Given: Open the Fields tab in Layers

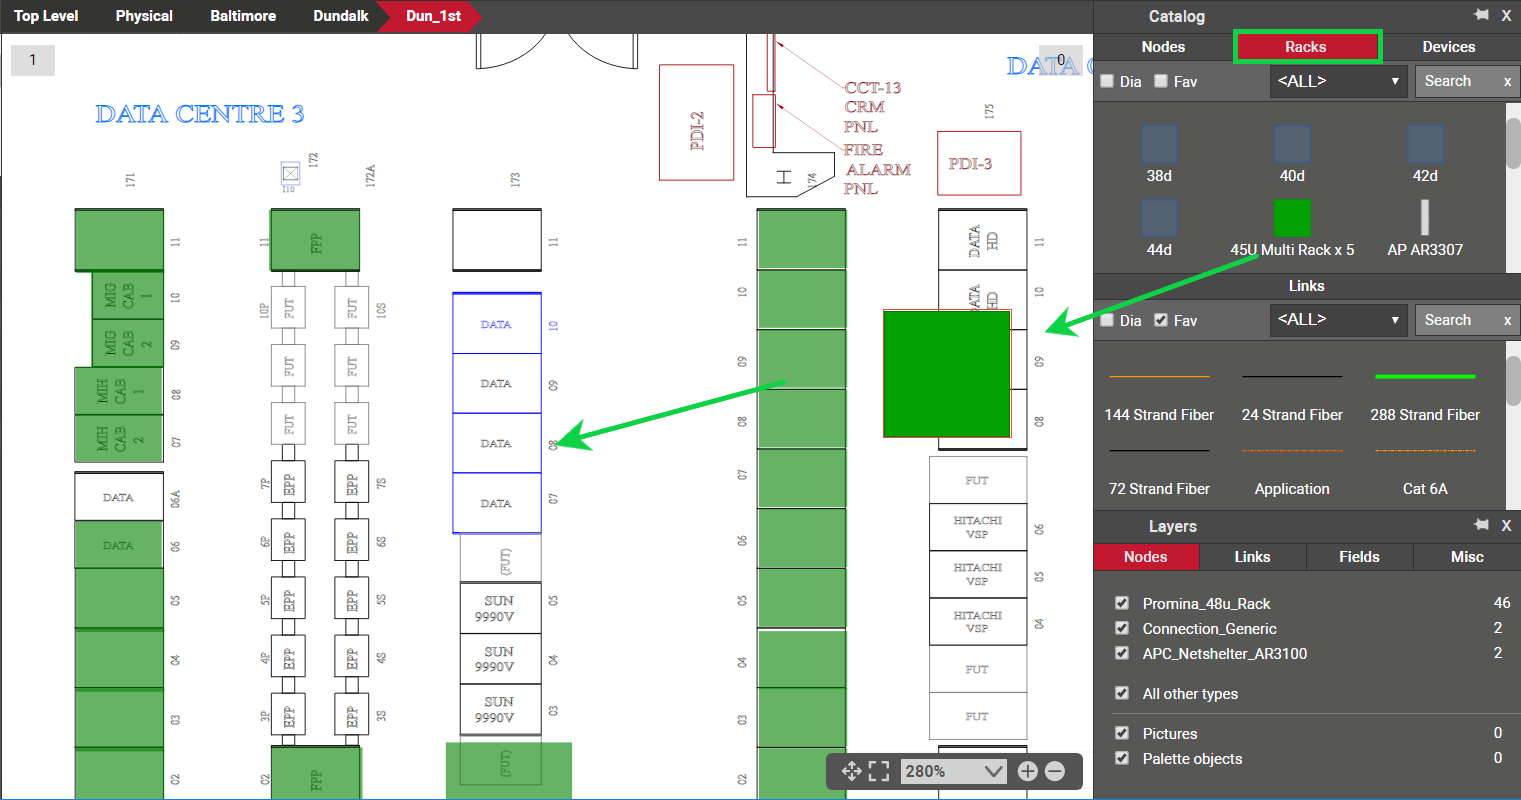Looking at the screenshot, I should [x=1359, y=557].
